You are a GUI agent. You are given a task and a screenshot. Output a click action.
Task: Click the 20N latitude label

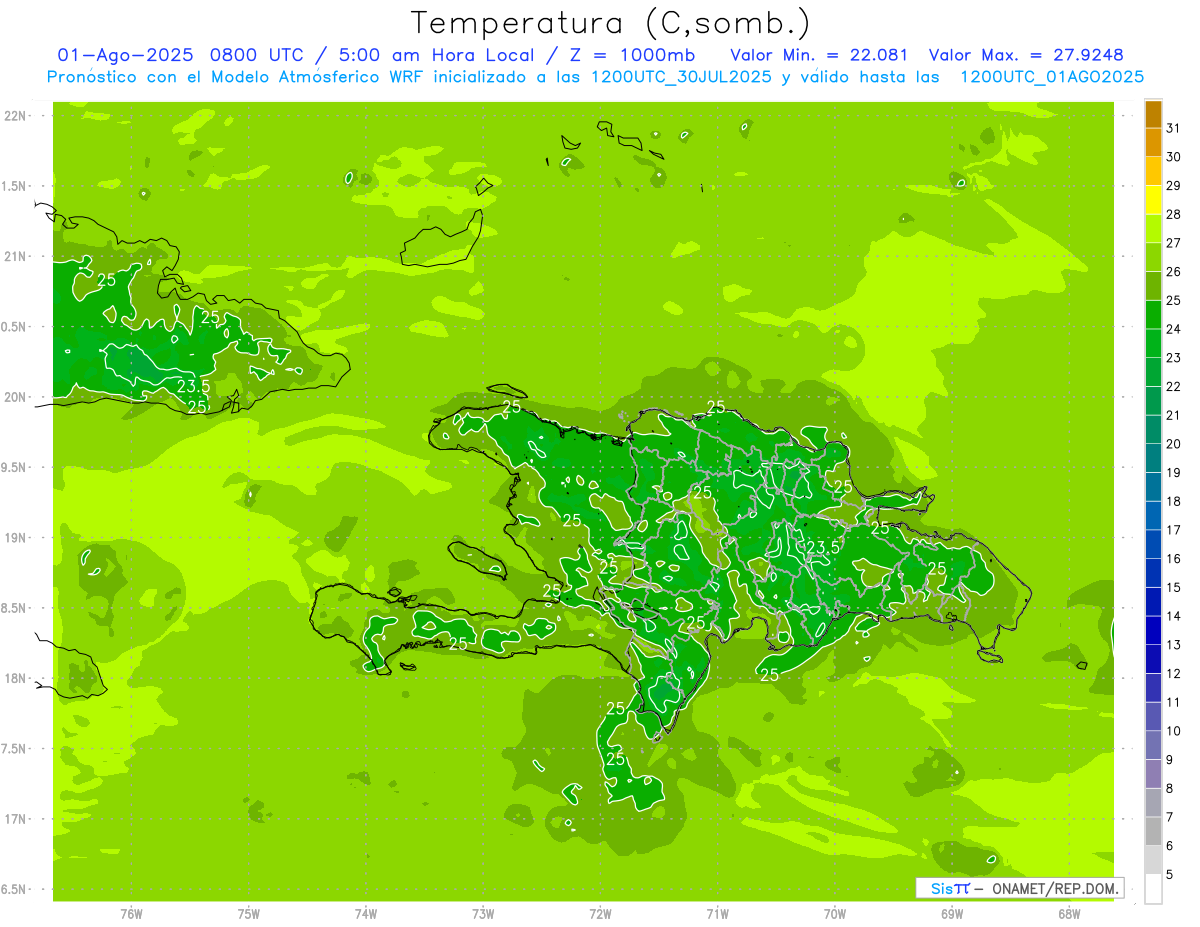click(15, 397)
